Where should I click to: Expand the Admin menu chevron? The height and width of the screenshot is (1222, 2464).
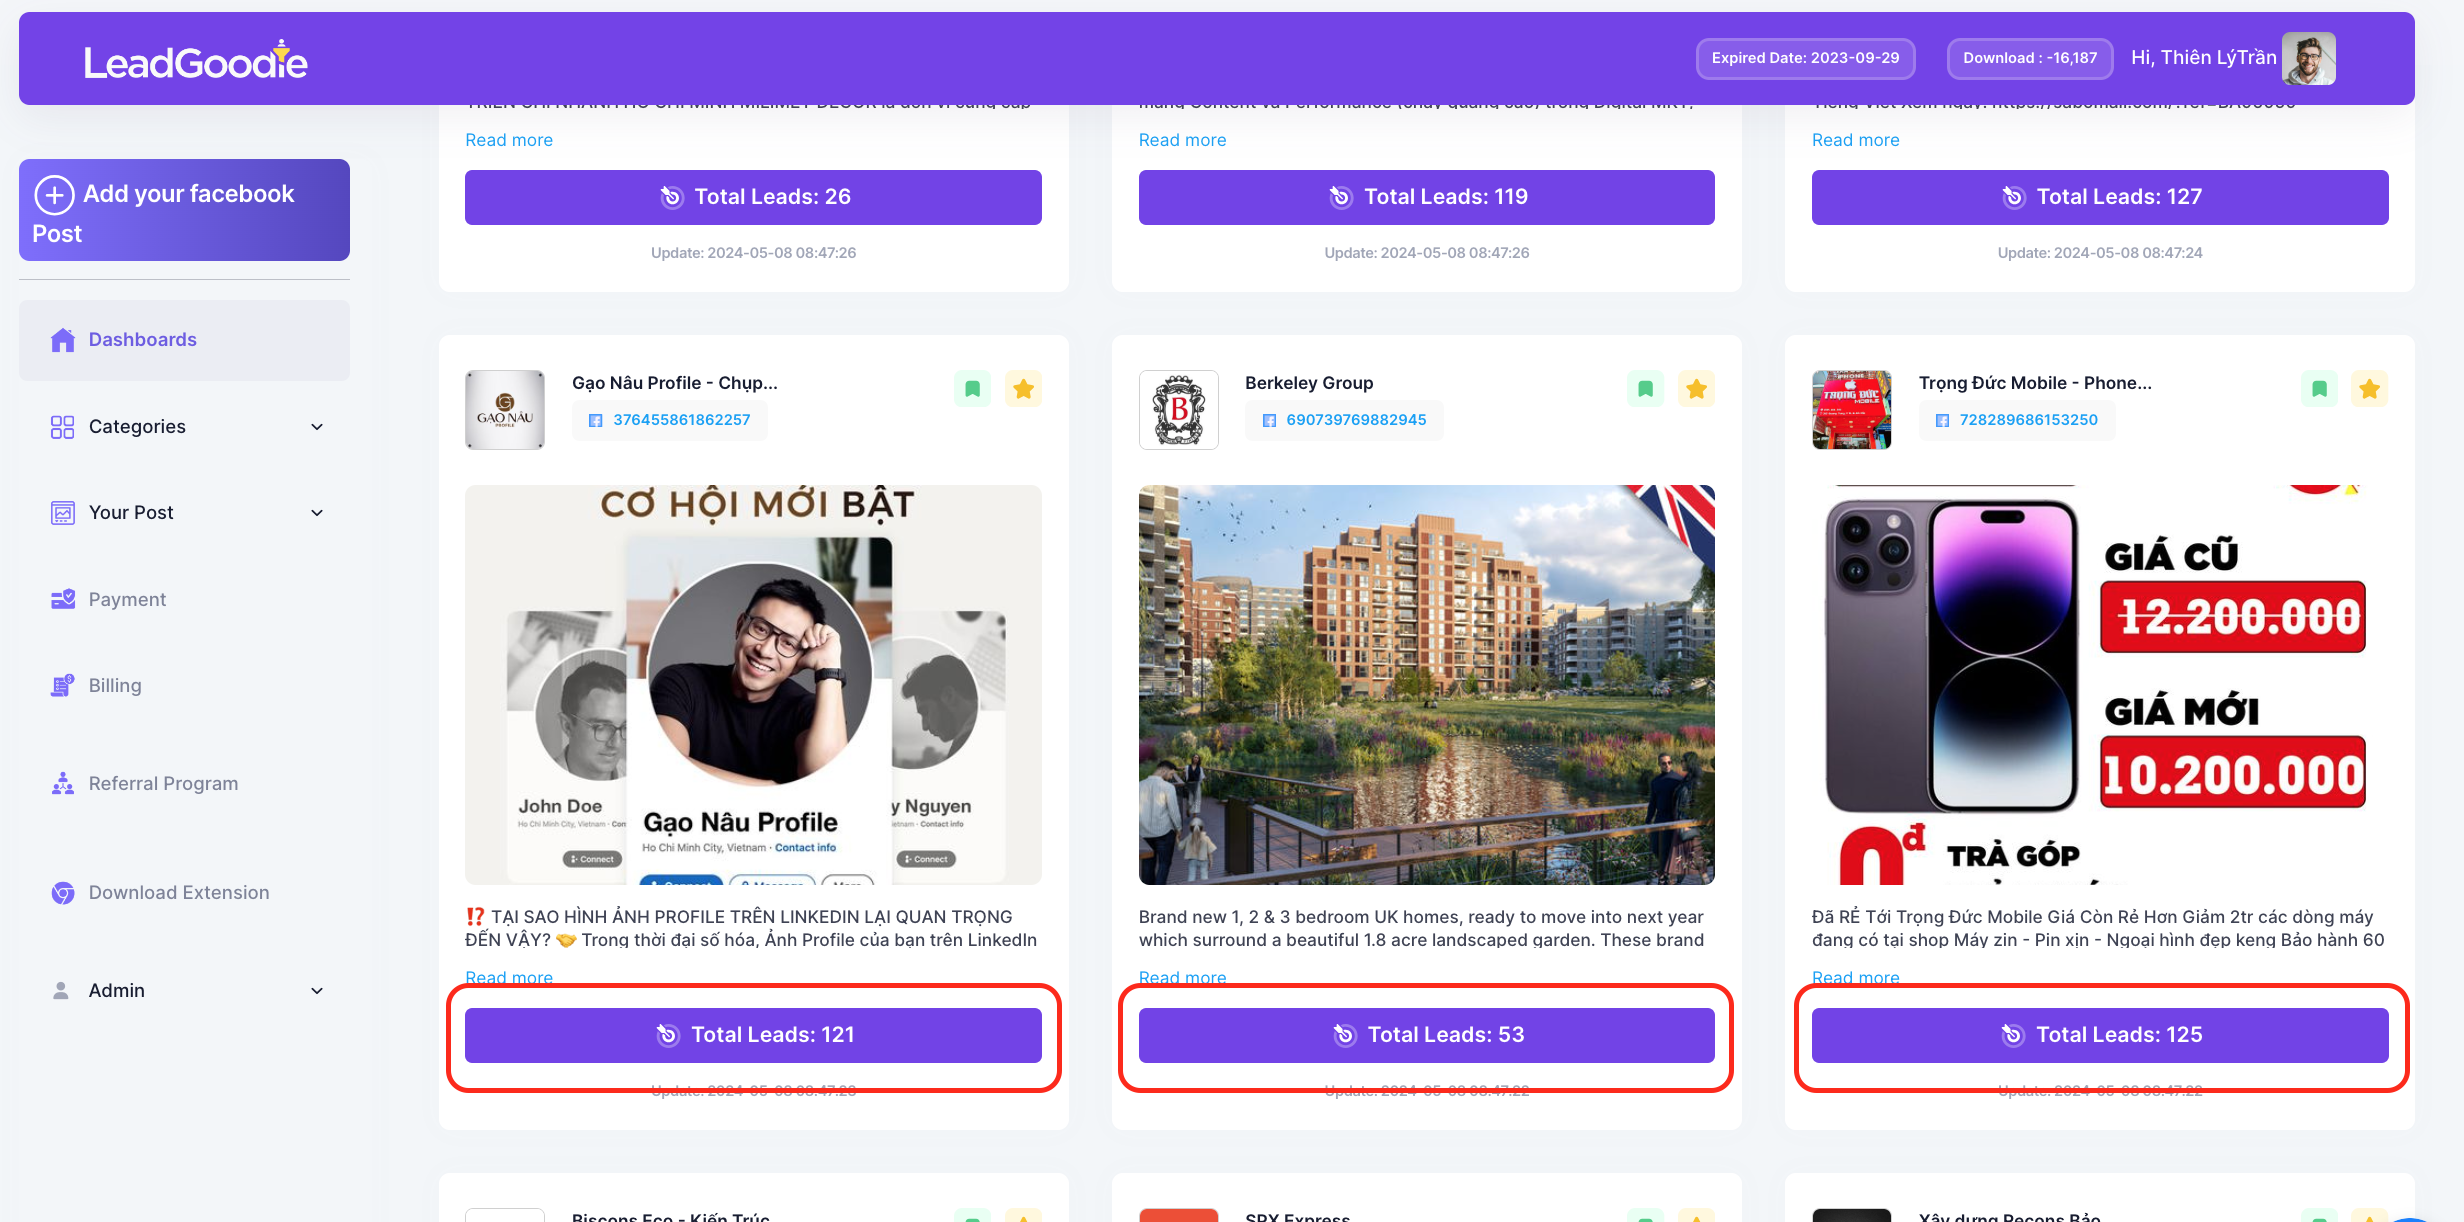click(x=317, y=991)
